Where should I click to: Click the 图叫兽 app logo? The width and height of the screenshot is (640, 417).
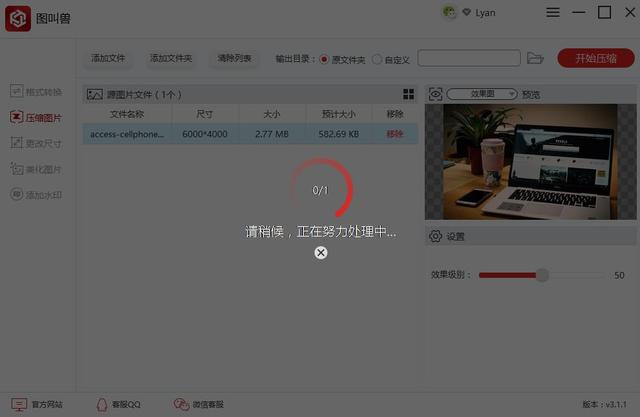point(18,18)
